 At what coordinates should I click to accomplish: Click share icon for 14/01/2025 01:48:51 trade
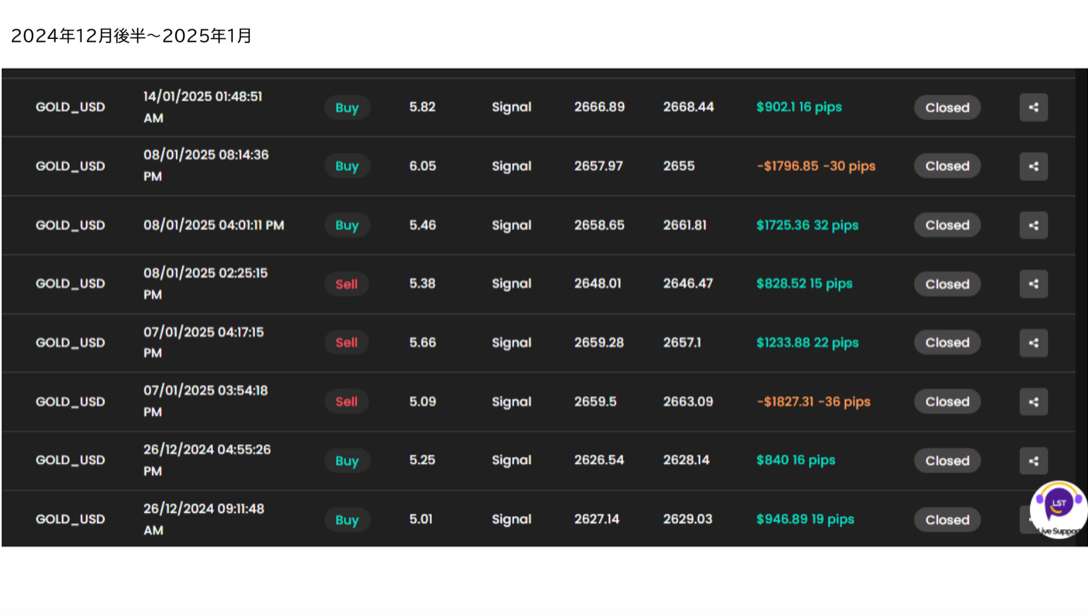point(1033,108)
